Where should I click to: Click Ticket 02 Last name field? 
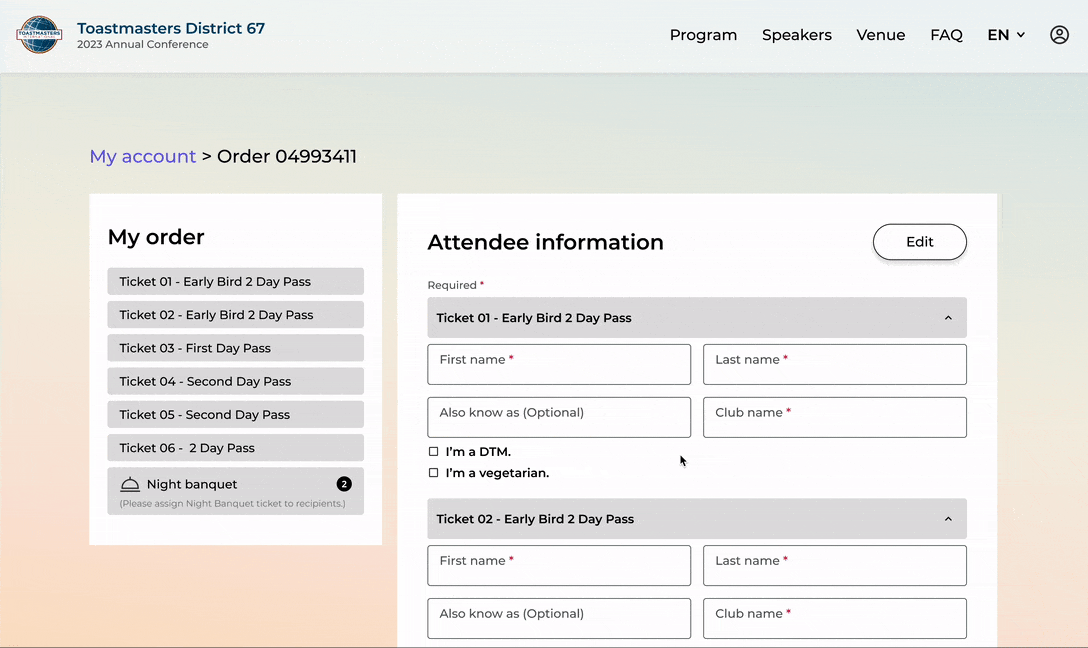coord(834,566)
